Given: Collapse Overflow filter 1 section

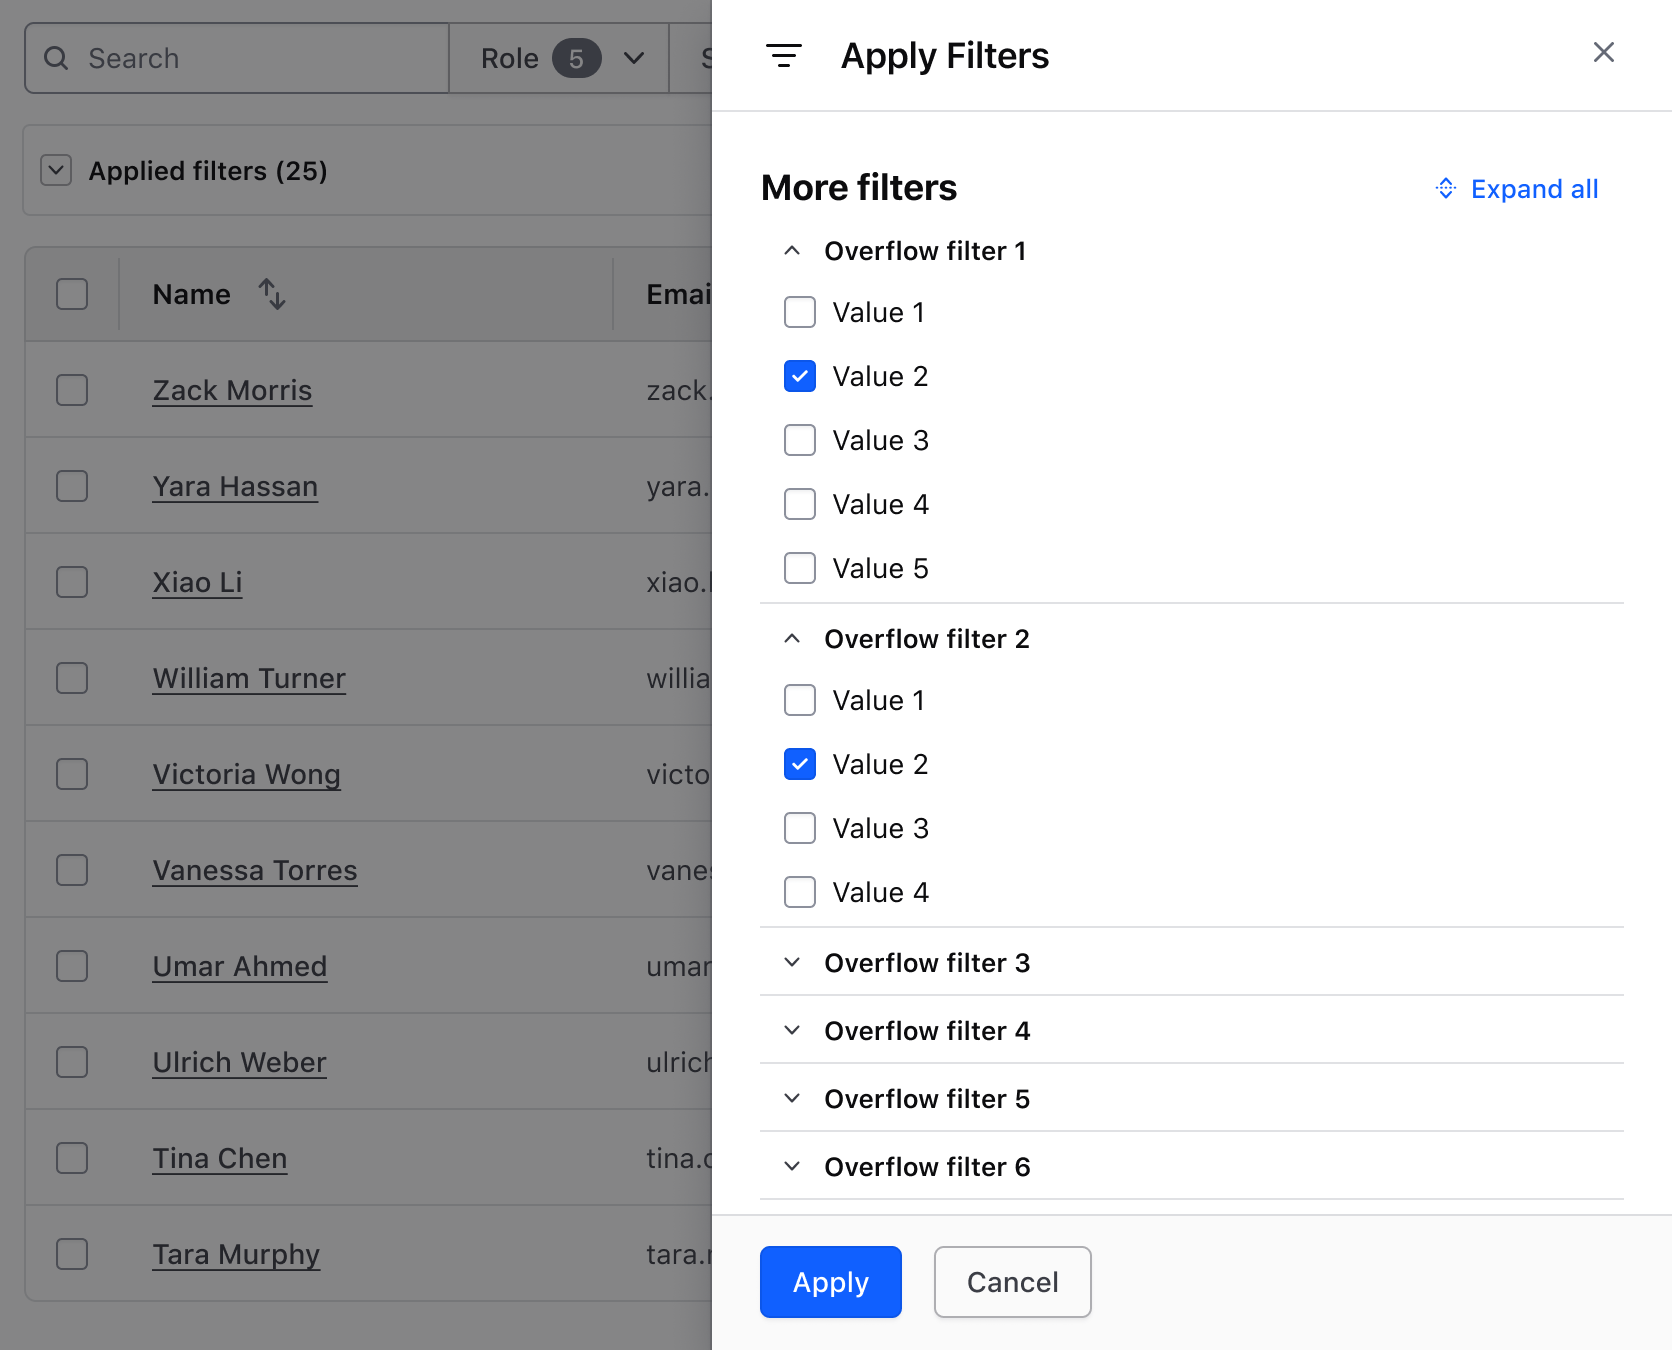Looking at the screenshot, I should [x=792, y=251].
